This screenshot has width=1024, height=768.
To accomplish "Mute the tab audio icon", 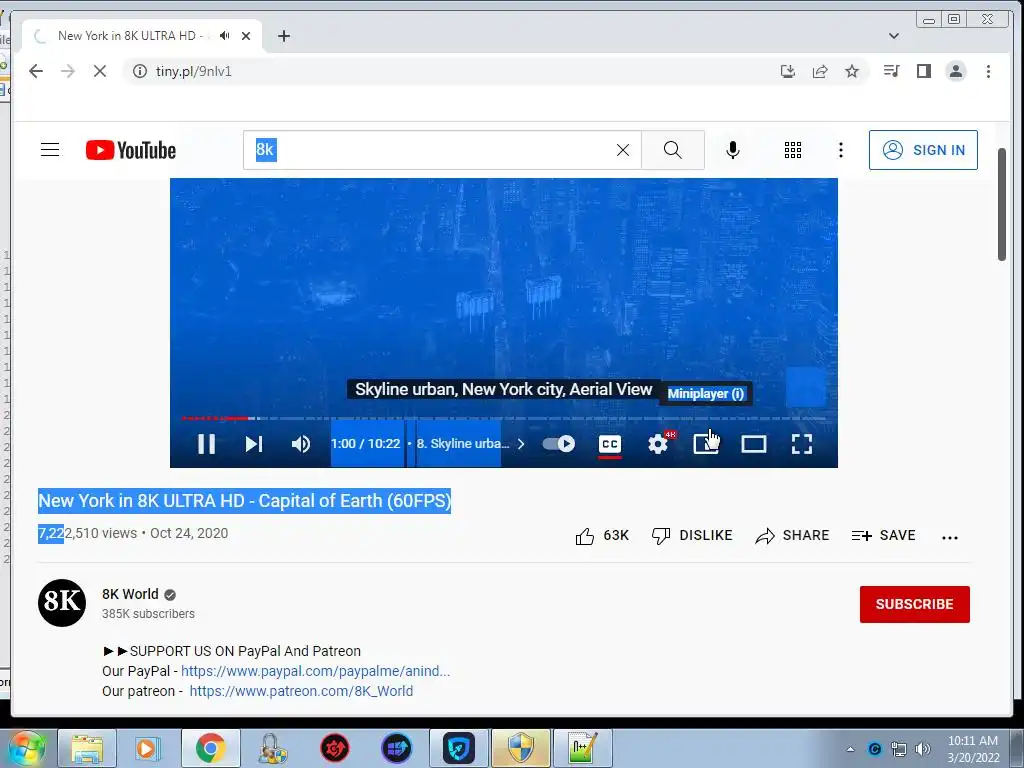I will point(225,36).
